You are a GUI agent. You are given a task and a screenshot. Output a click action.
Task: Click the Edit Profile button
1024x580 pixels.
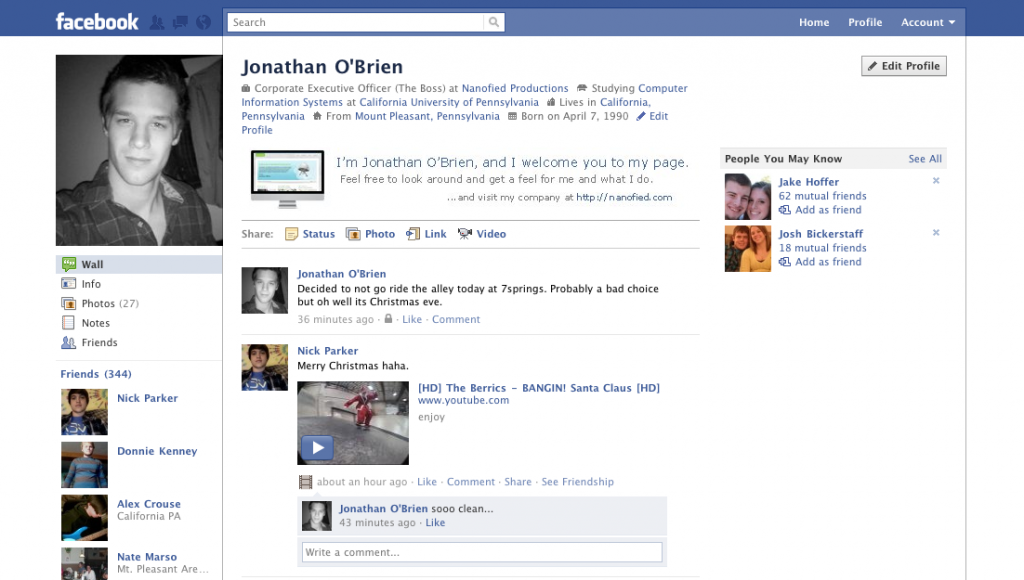coord(903,65)
